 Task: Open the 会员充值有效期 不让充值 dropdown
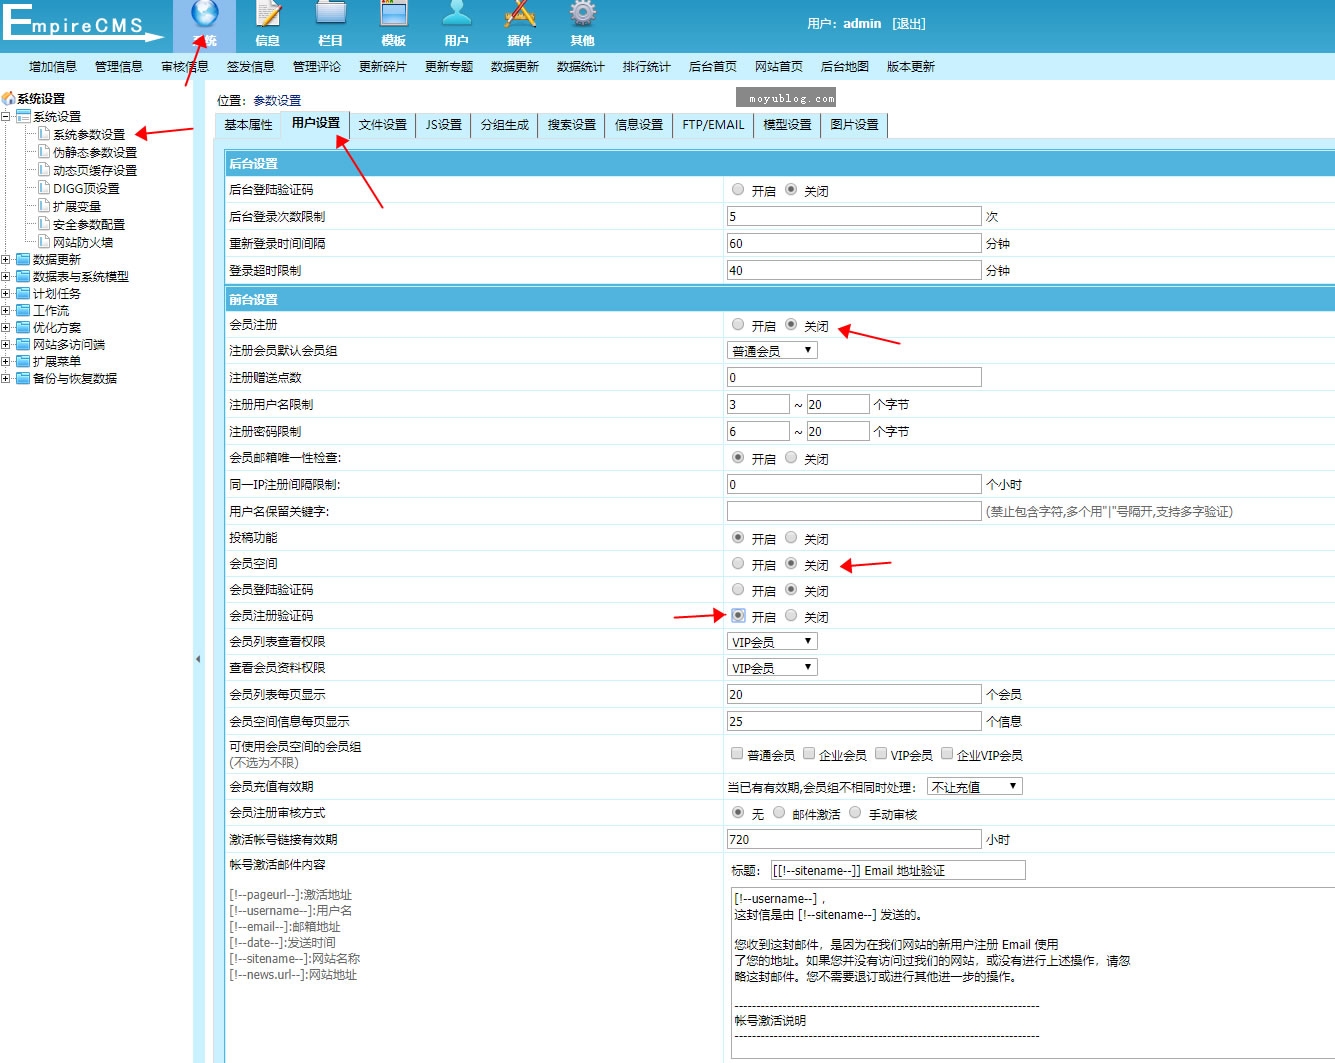tap(975, 786)
